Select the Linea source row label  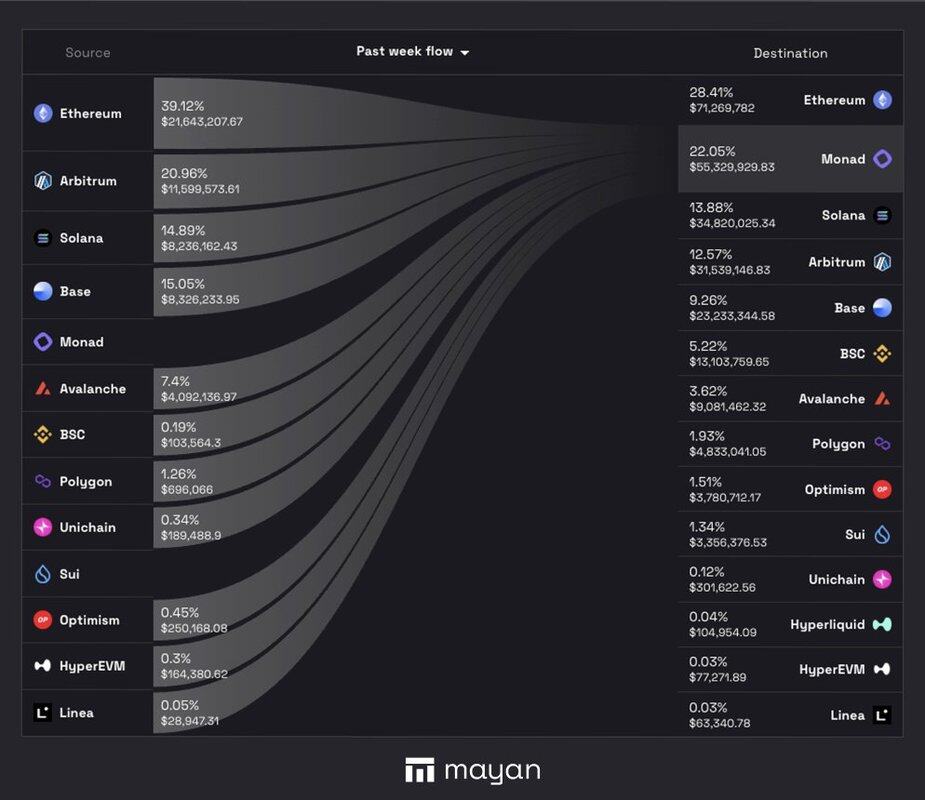(76, 713)
